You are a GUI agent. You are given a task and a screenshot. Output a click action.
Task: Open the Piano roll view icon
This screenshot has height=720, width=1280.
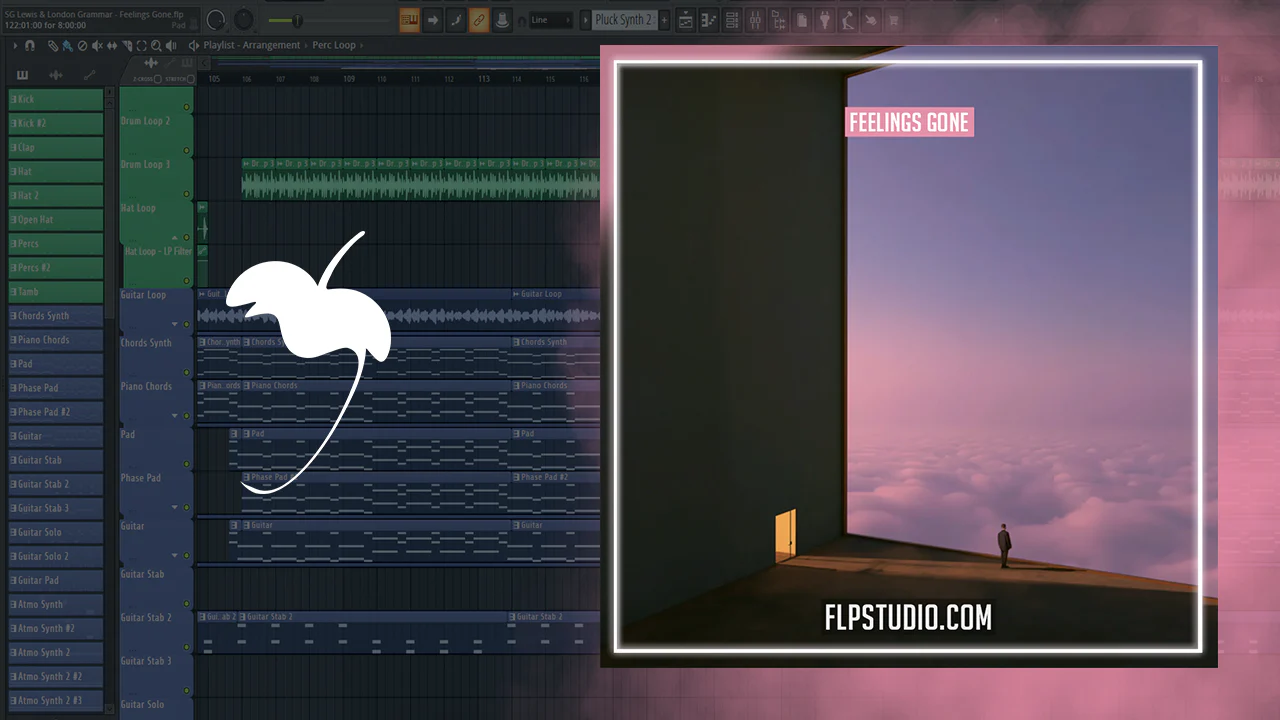(709, 20)
